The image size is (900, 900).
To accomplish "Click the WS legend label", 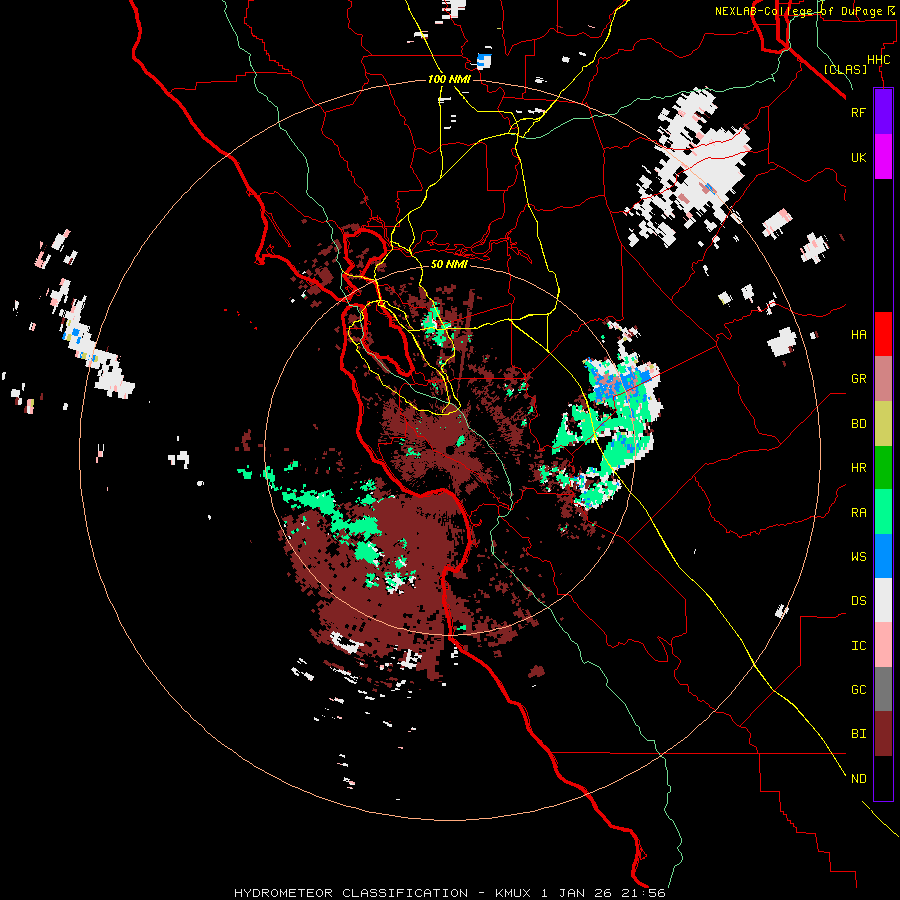I will (x=858, y=557).
